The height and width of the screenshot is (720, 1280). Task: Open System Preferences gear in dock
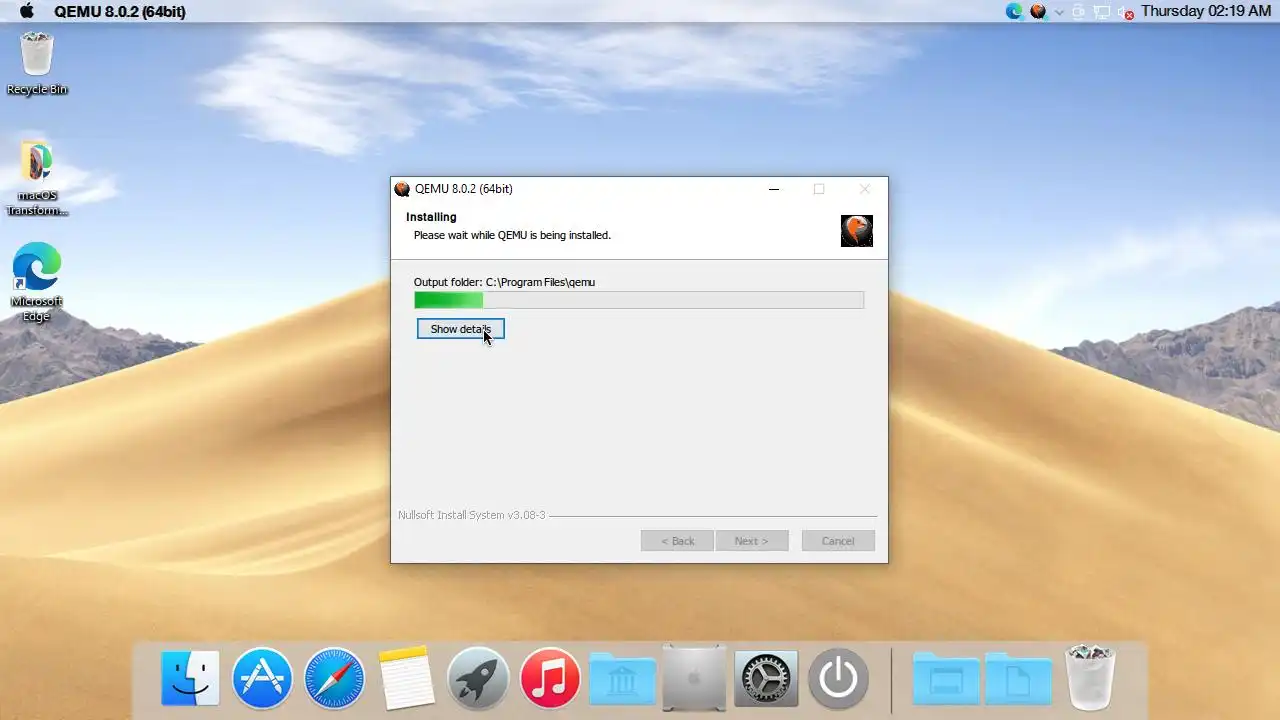click(x=766, y=679)
